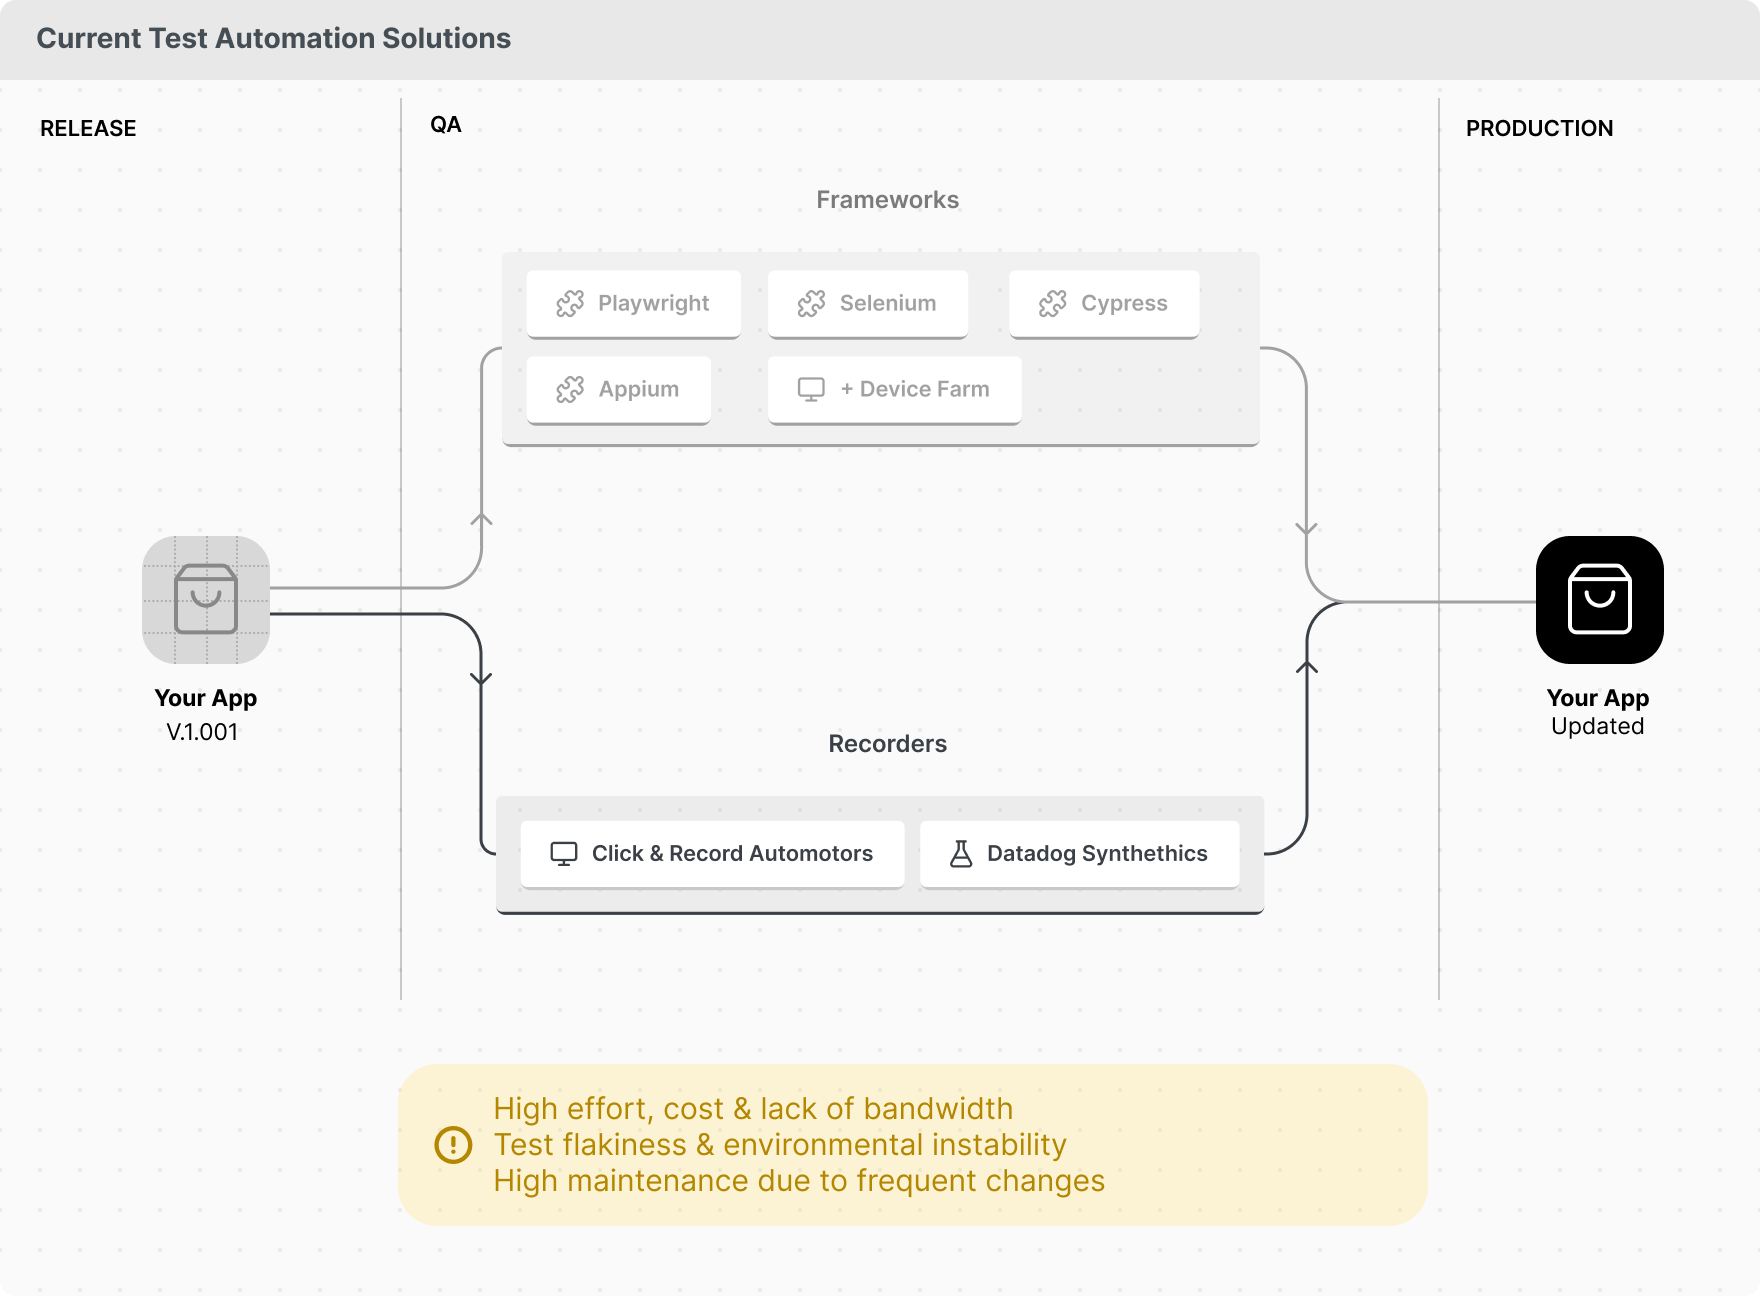Click the RELEASE section heading

tap(88, 128)
